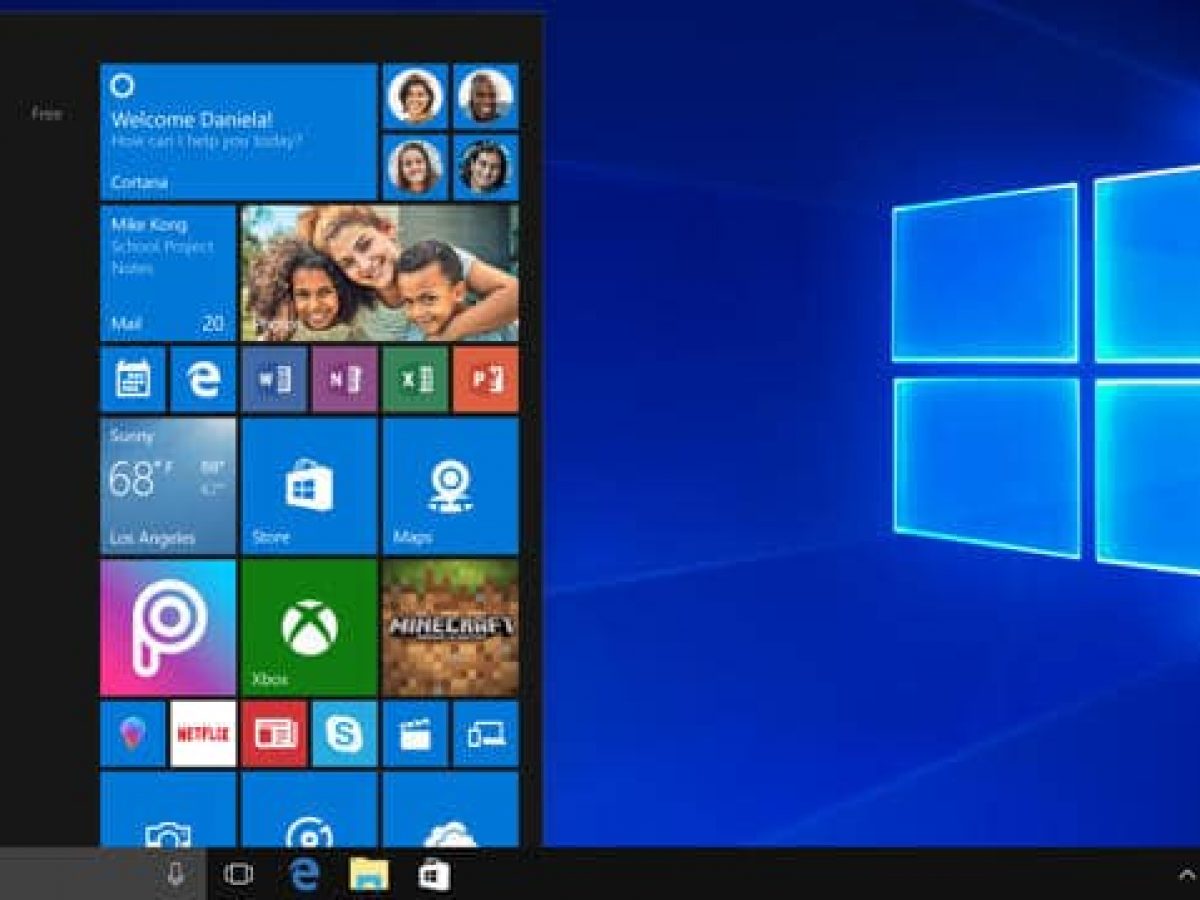1200x900 pixels.
Task: Open the Movies & TV clapperboard tile
Action: (x=415, y=734)
